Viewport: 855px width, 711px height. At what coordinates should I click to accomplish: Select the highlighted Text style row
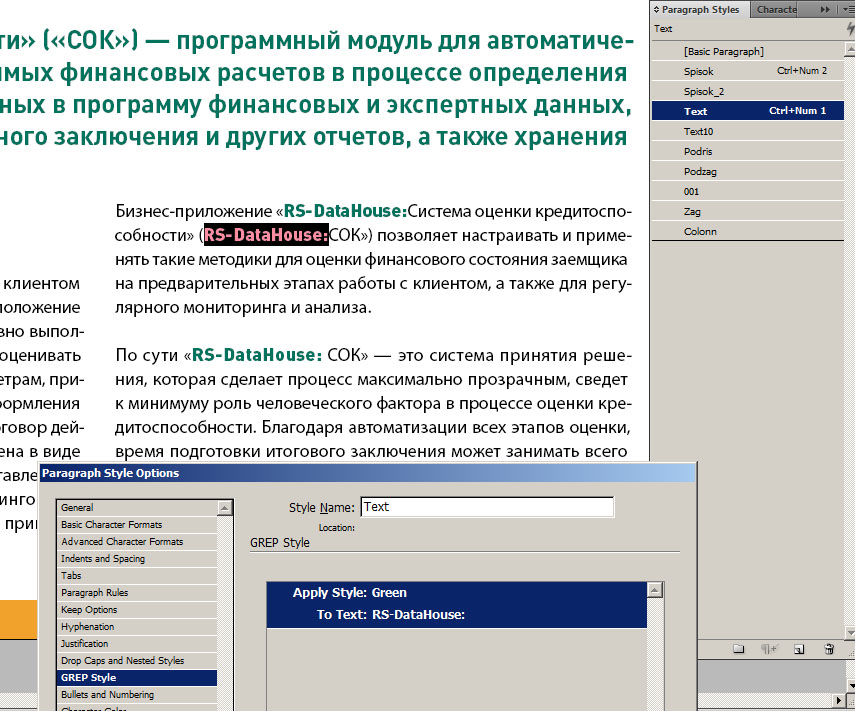pos(748,111)
